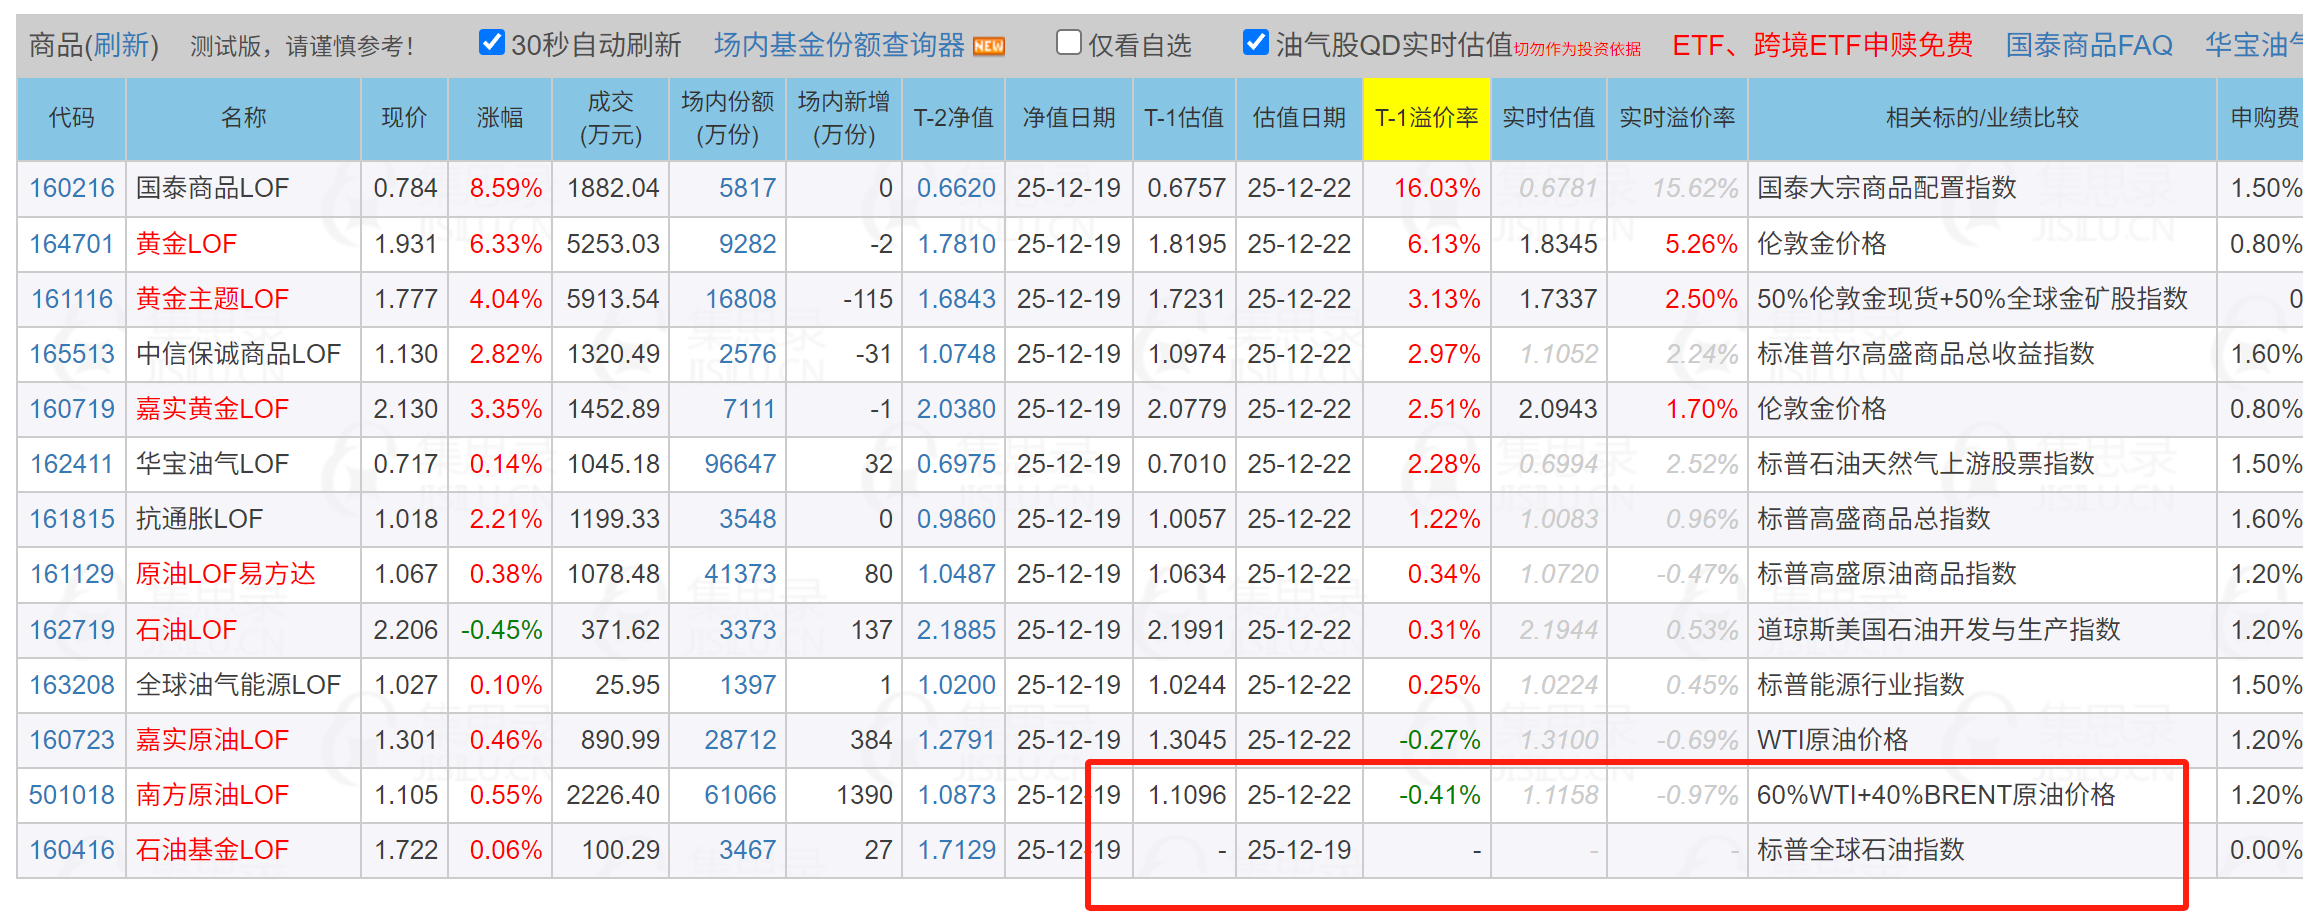The width and height of the screenshot is (2303, 913).
Task: Click the NEW badge beside 场内基金份额查询器
Action: [x=988, y=46]
